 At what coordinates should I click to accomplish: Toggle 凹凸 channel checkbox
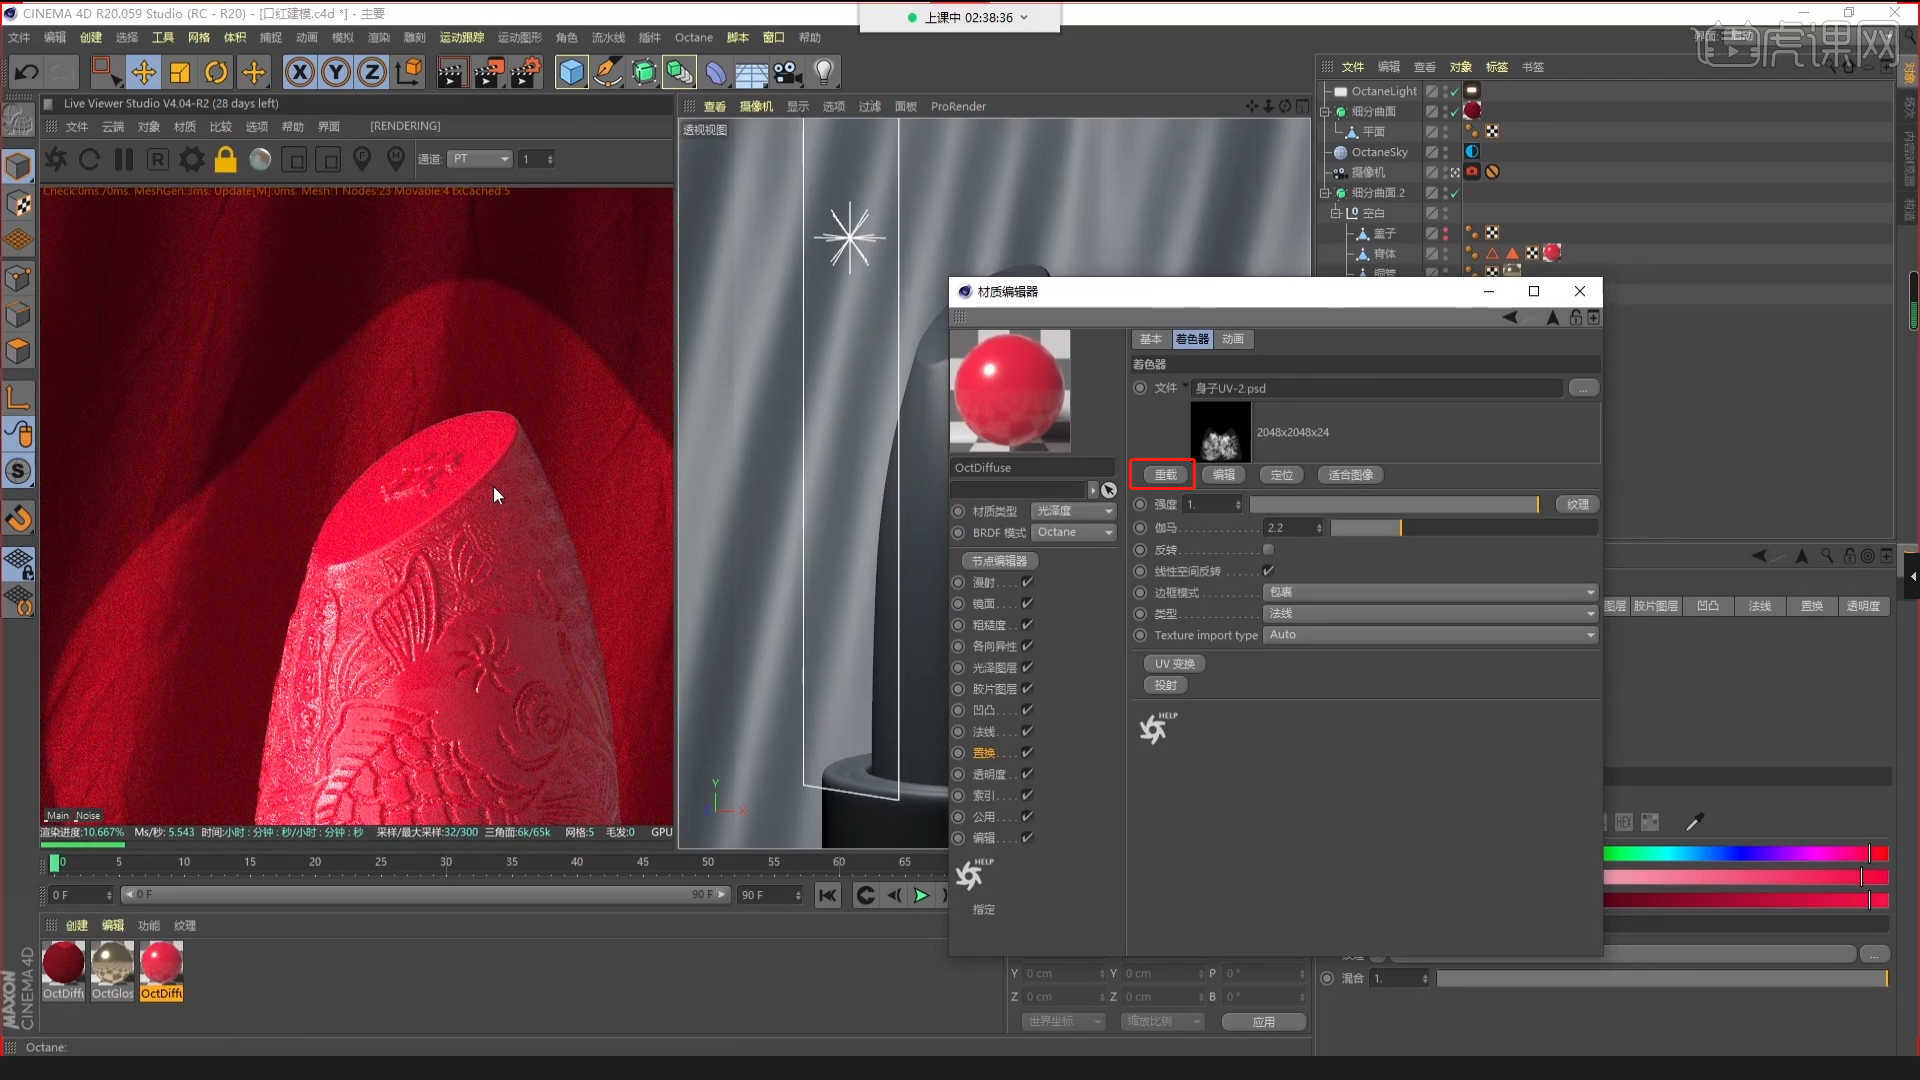coord(1027,710)
